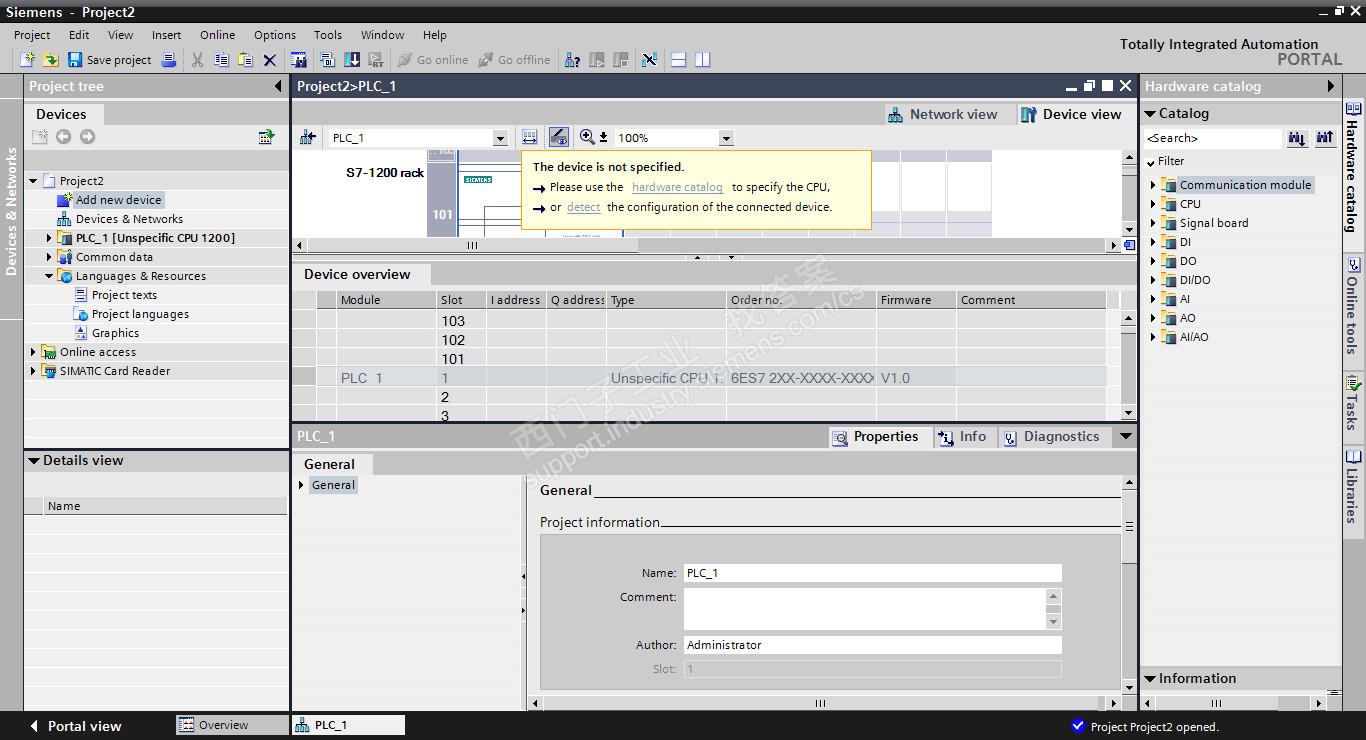Click the Name field containing PLC_1
The height and width of the screenshot is (740, 1366).
(872, 573)
